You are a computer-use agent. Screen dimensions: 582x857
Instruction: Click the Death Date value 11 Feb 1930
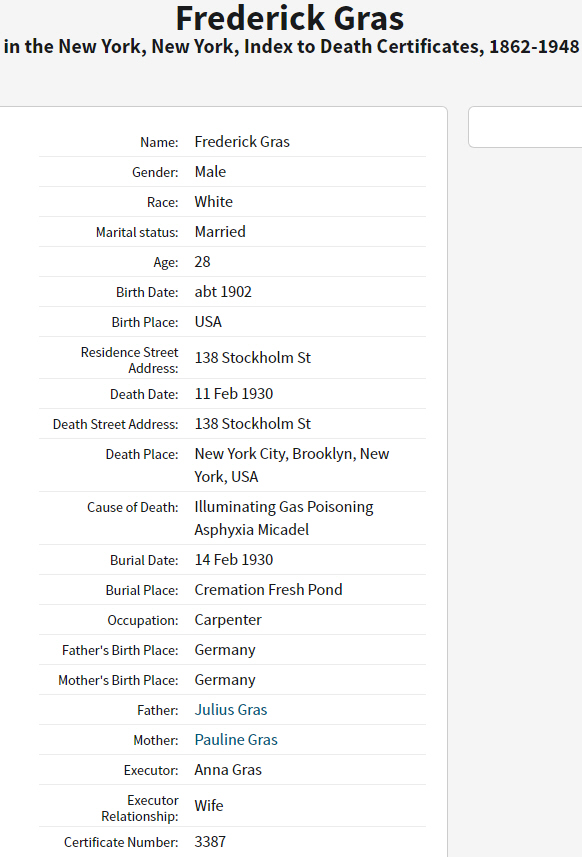[x=234, y=394]
